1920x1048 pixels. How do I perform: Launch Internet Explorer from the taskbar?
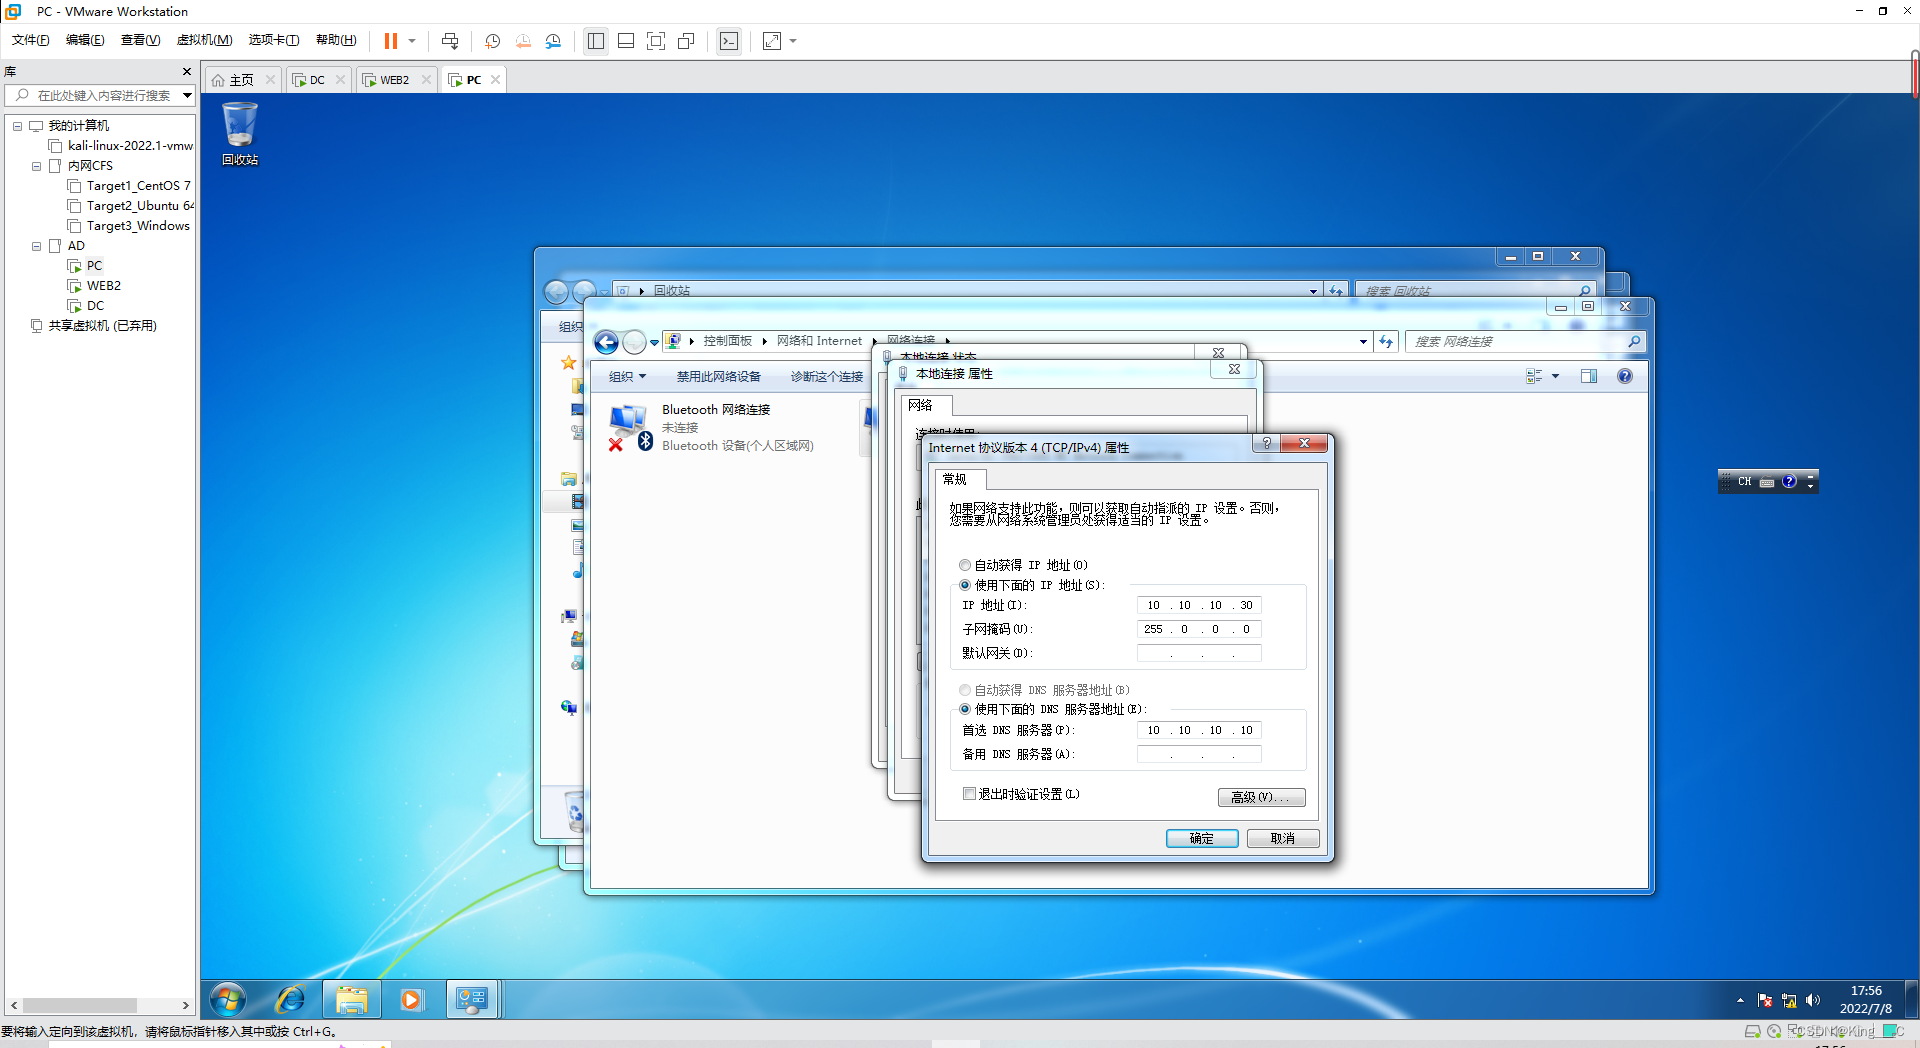[x=290, y=999]
